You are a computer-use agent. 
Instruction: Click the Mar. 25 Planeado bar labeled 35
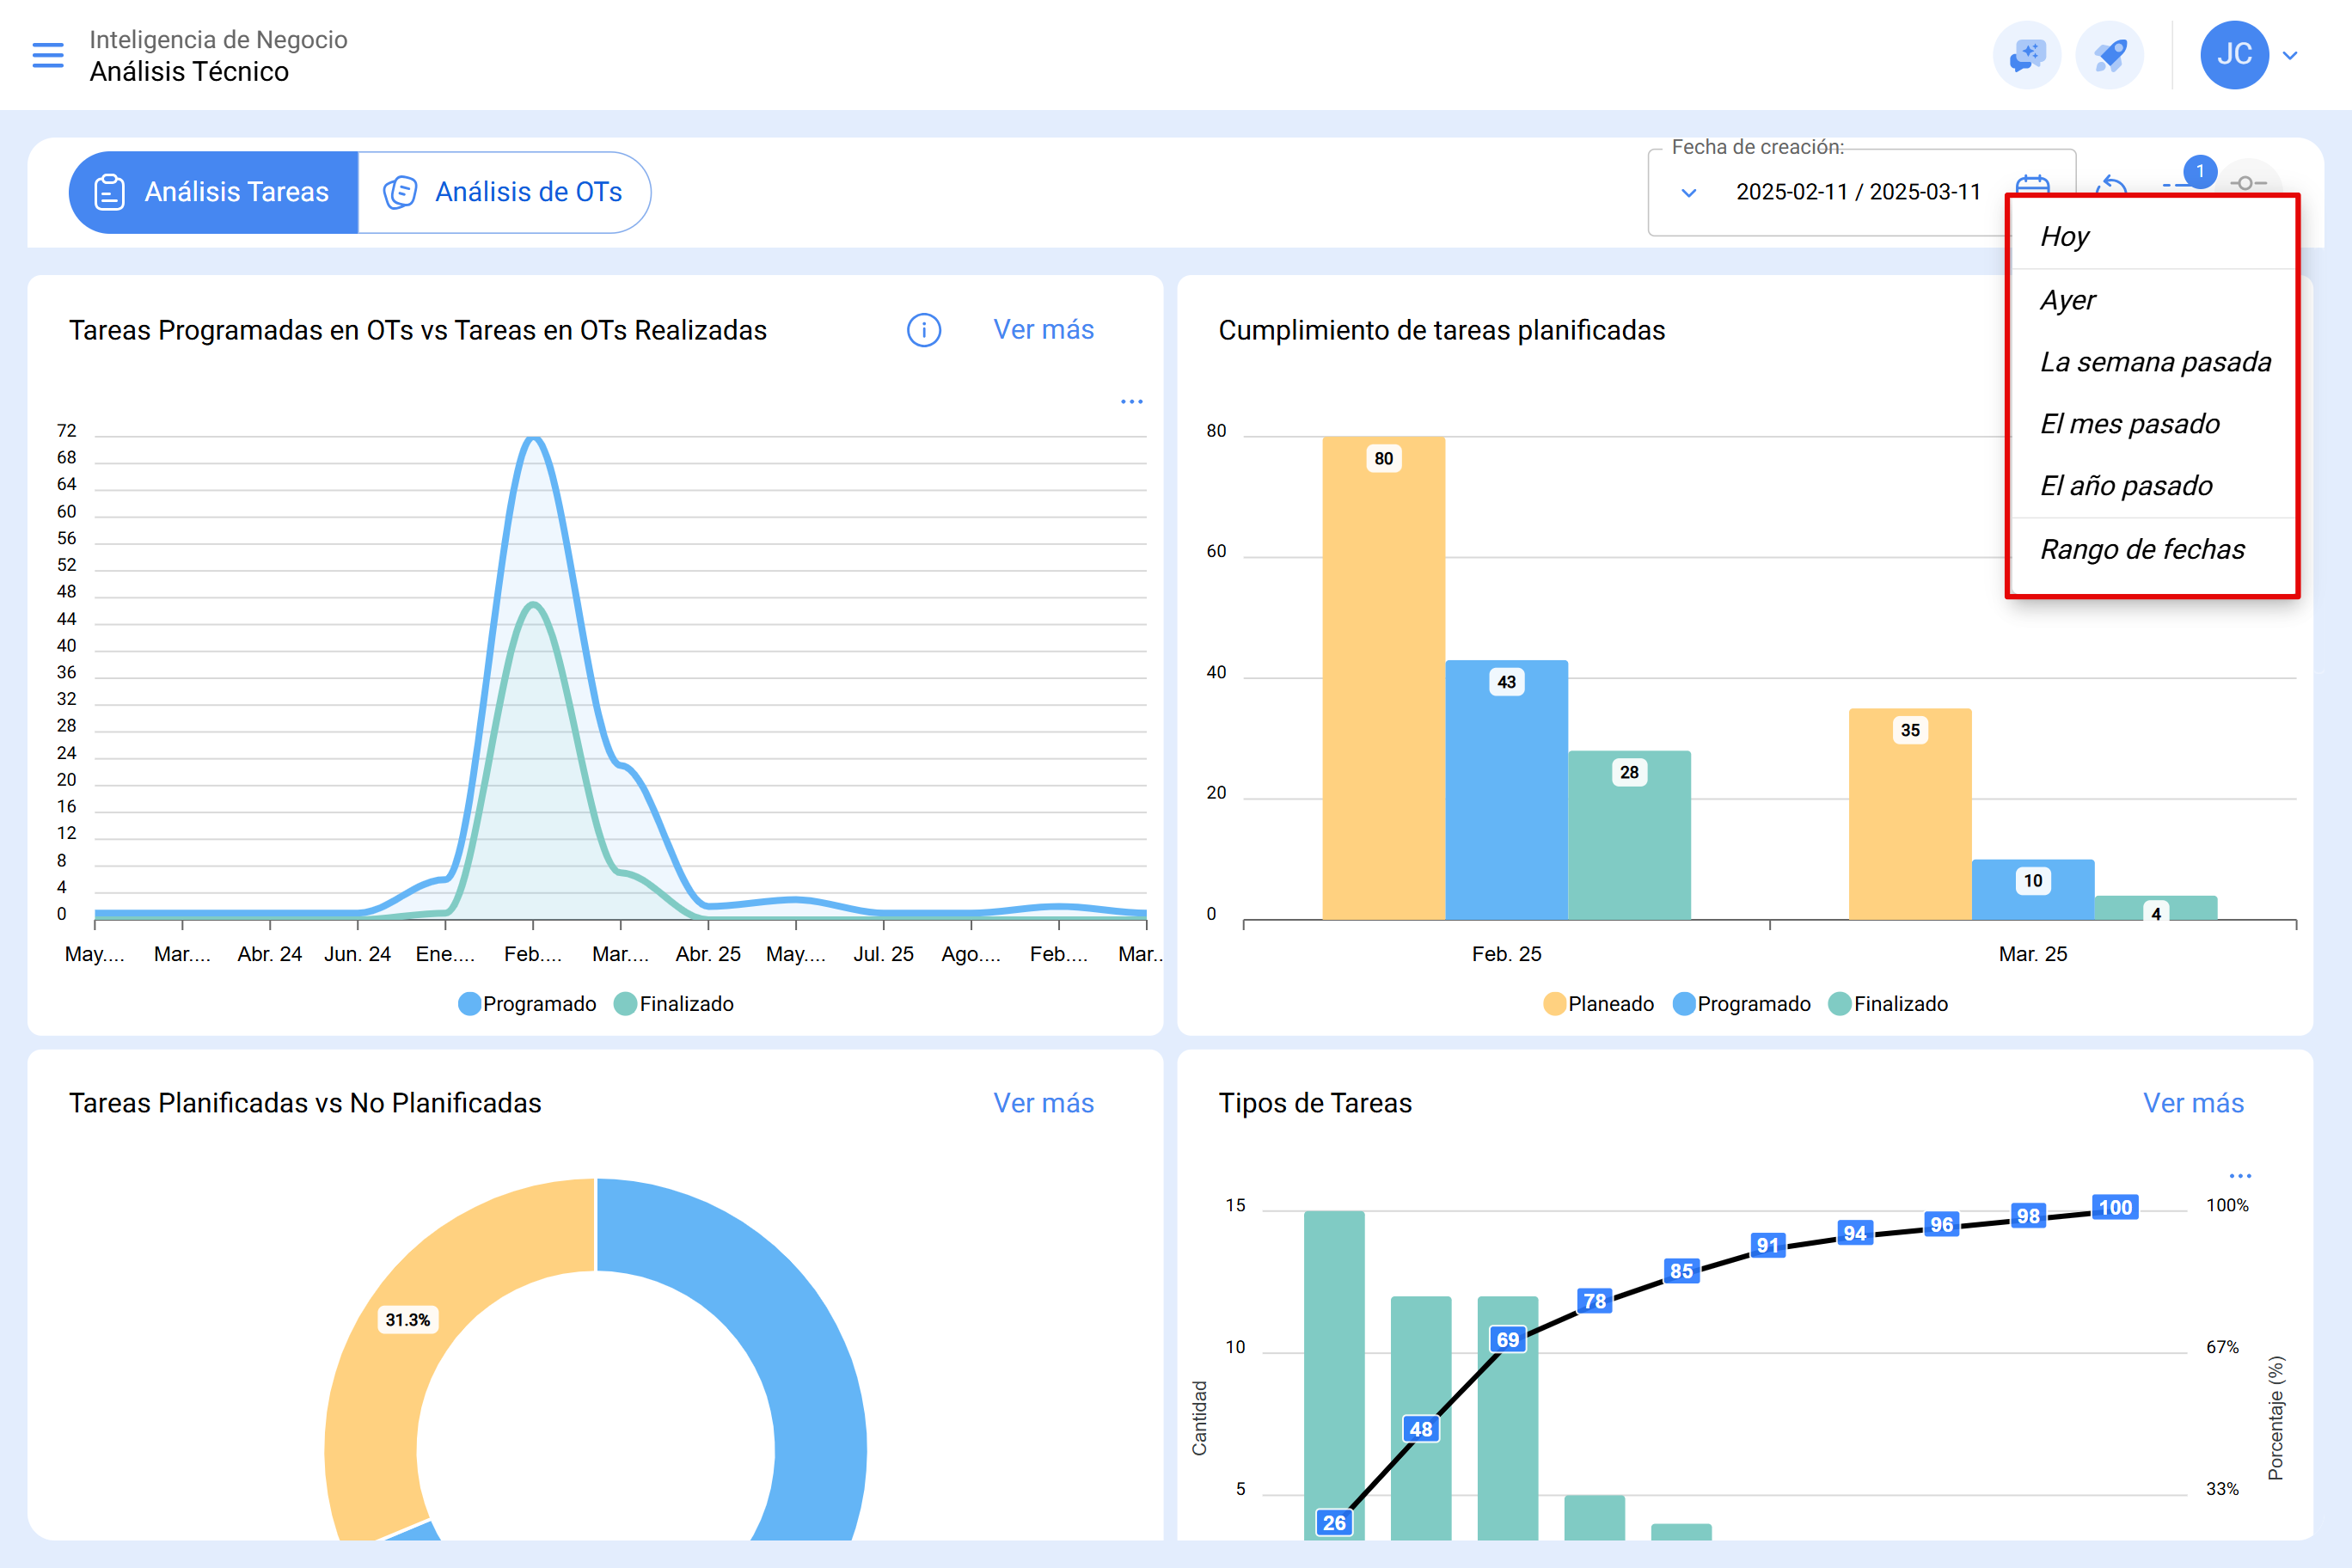click(1910, 814)
